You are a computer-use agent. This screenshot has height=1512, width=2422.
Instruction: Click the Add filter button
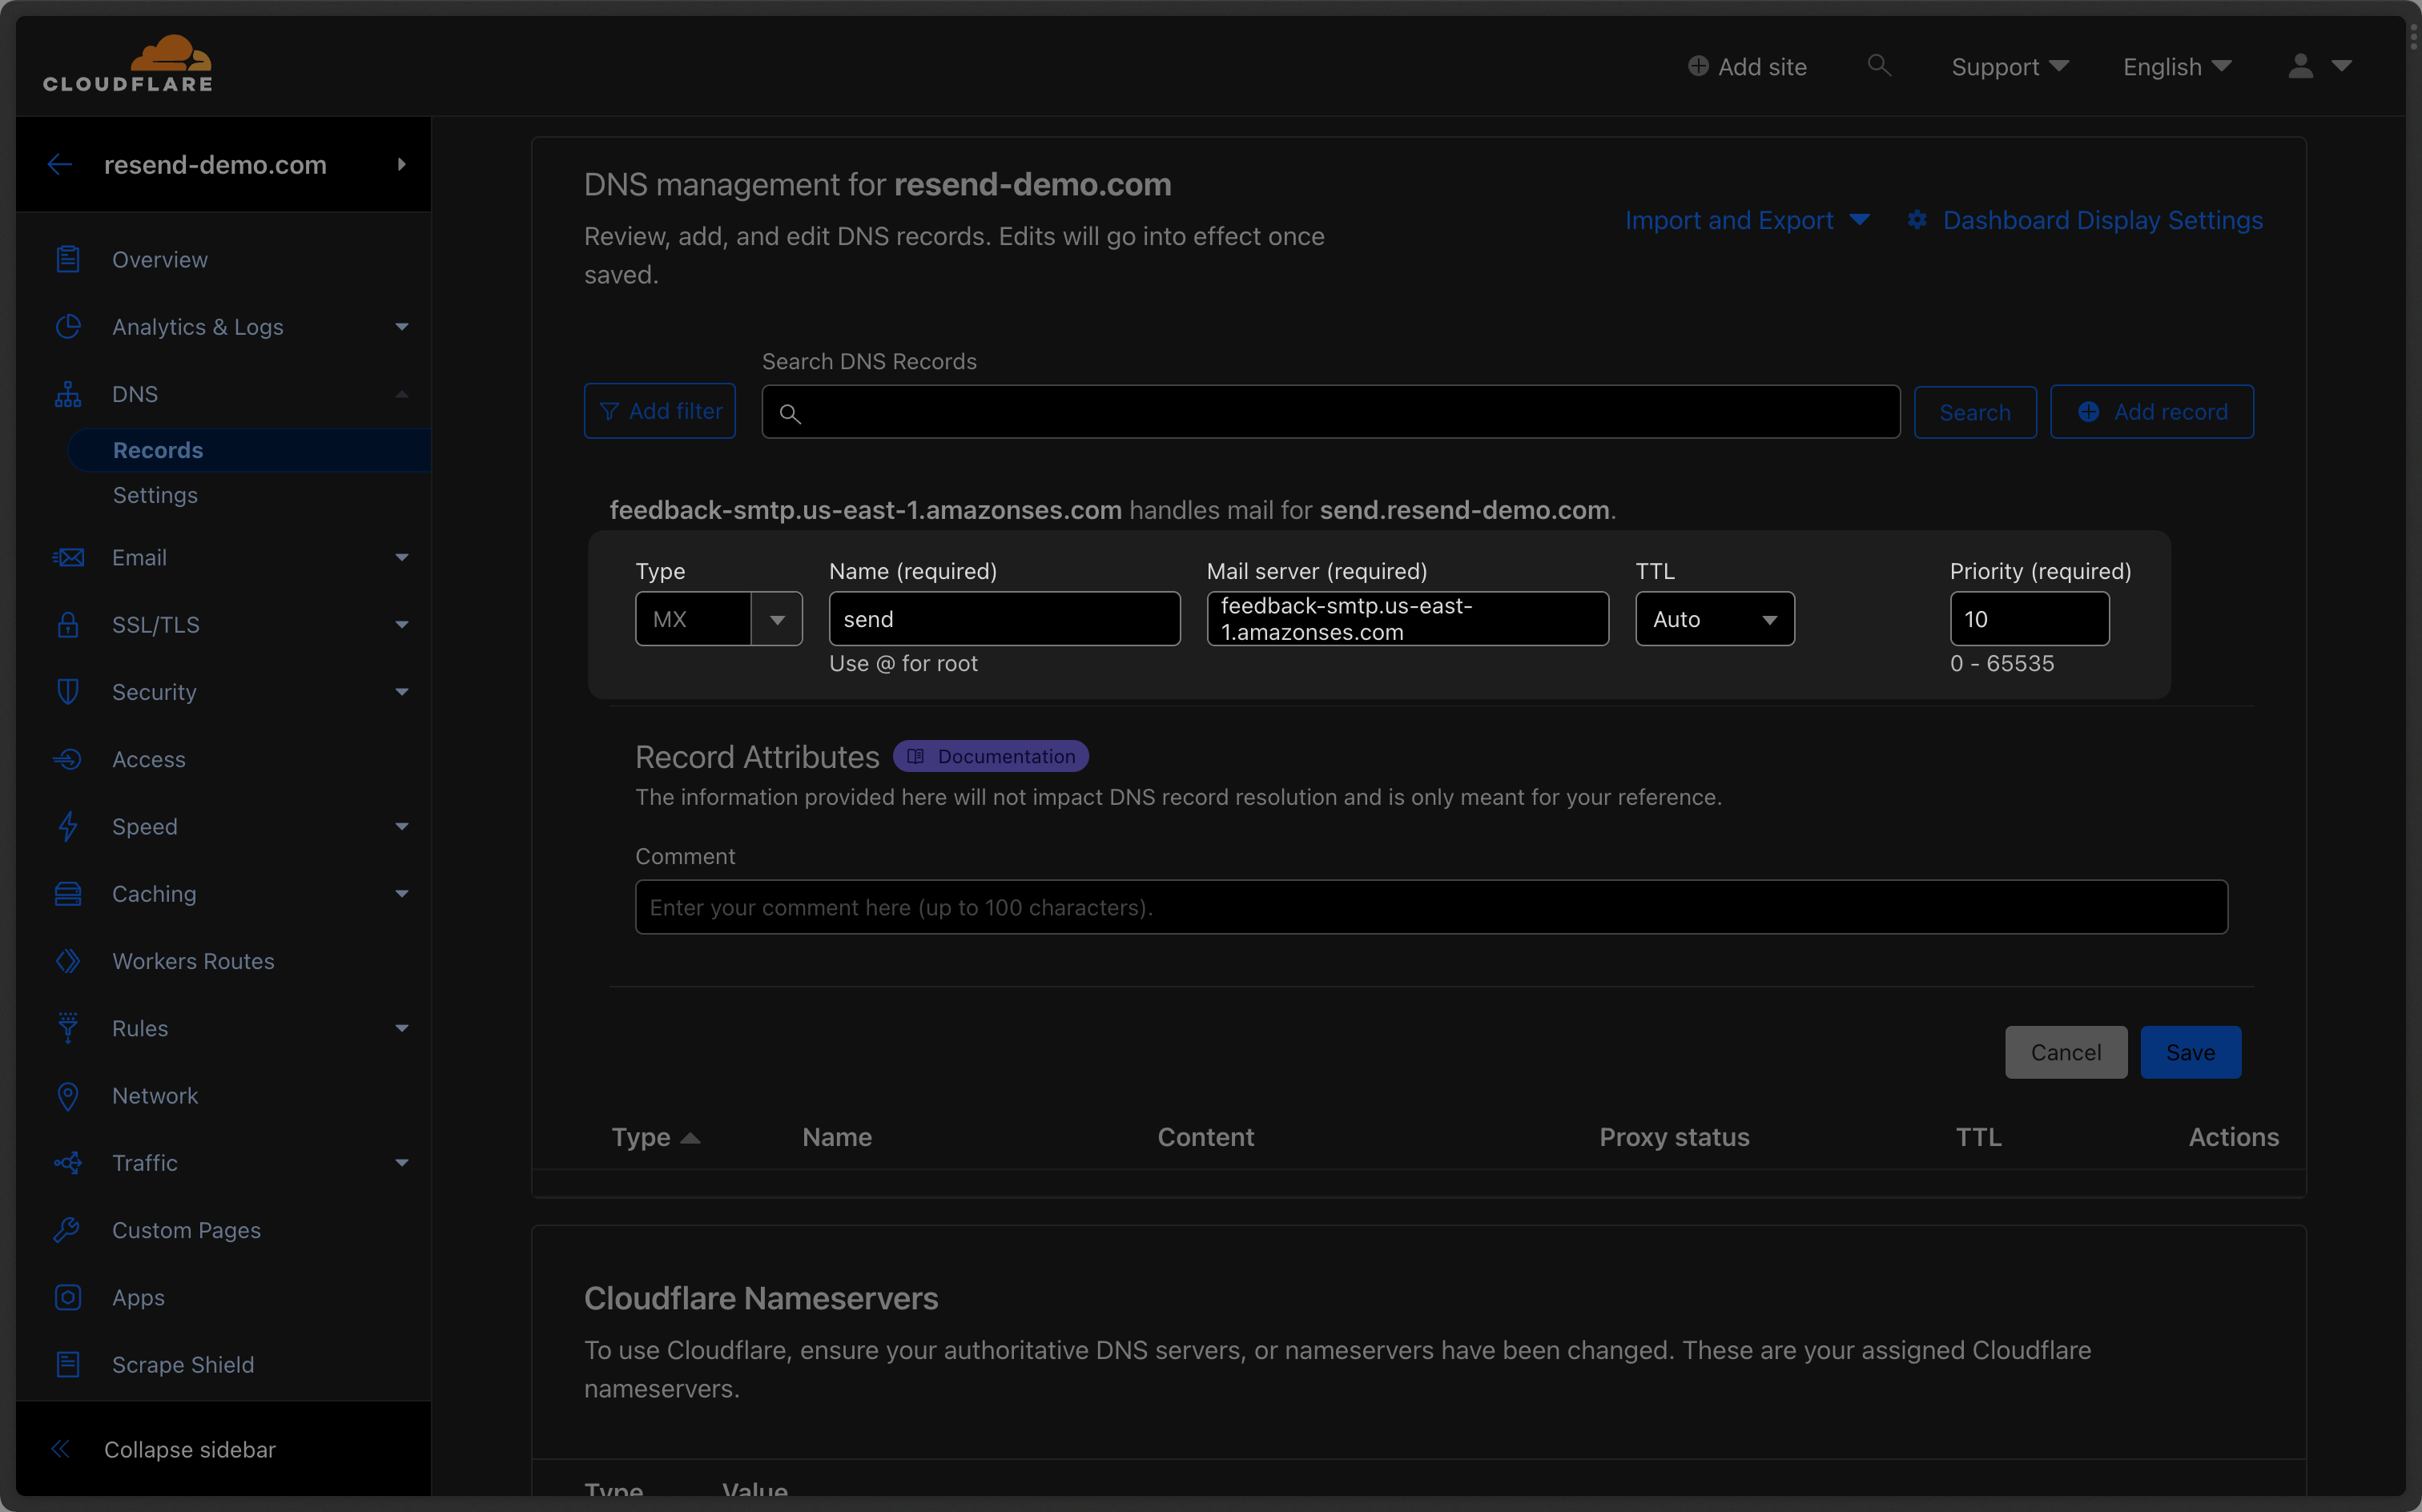click(660, 411)
